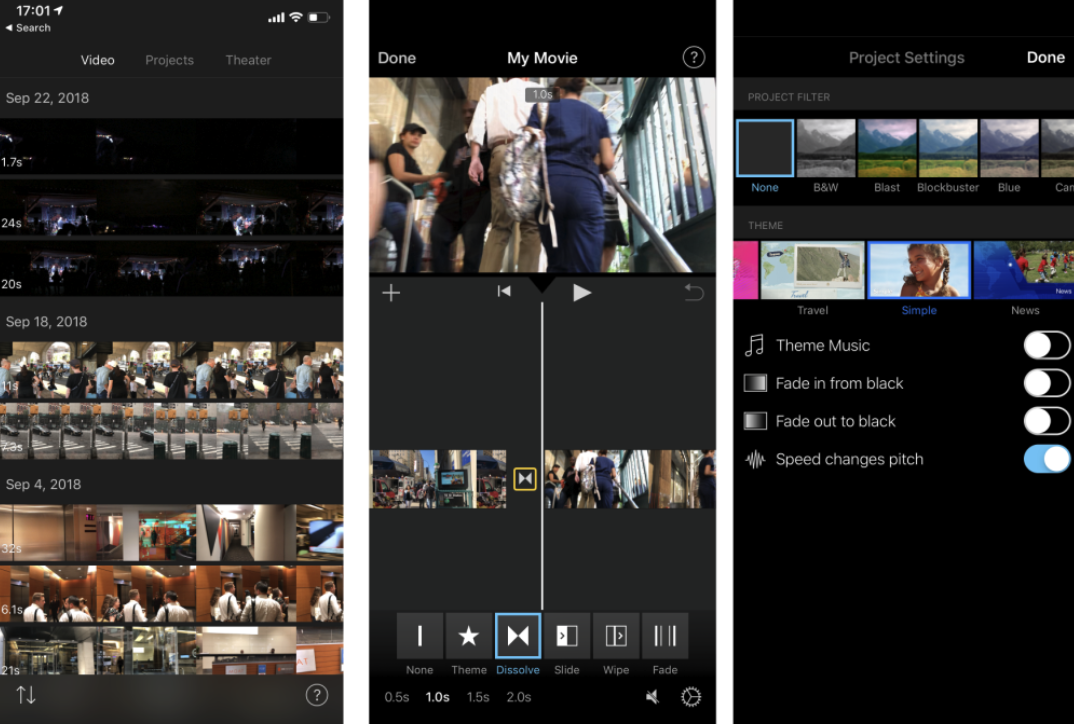Select the first timeline clip with street kiosk
Image resolution: width=1074 pixels, height=724 pixels.
[x=438, y=479]
